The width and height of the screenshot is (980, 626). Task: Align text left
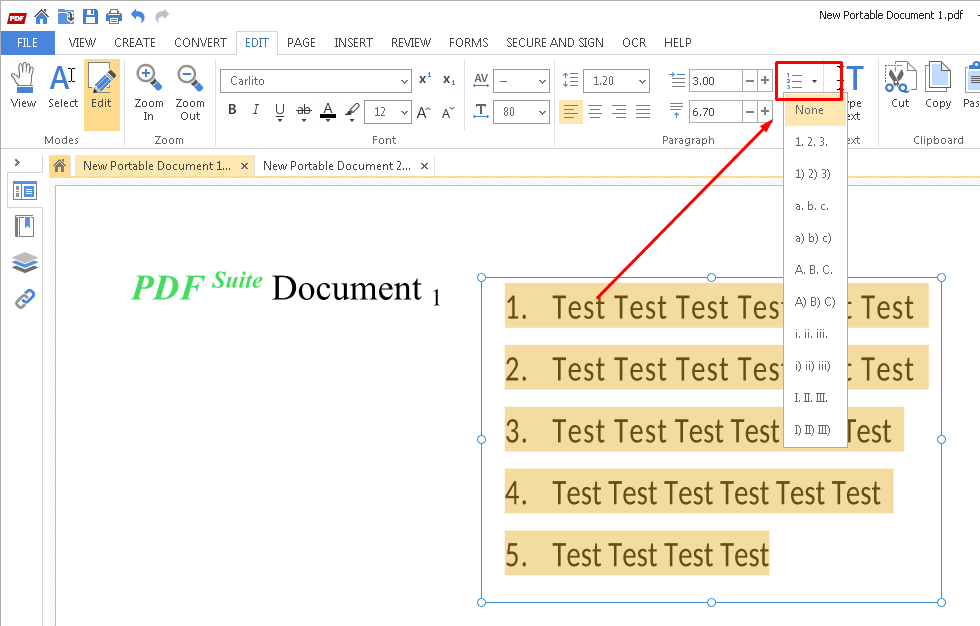pos(570,112)
